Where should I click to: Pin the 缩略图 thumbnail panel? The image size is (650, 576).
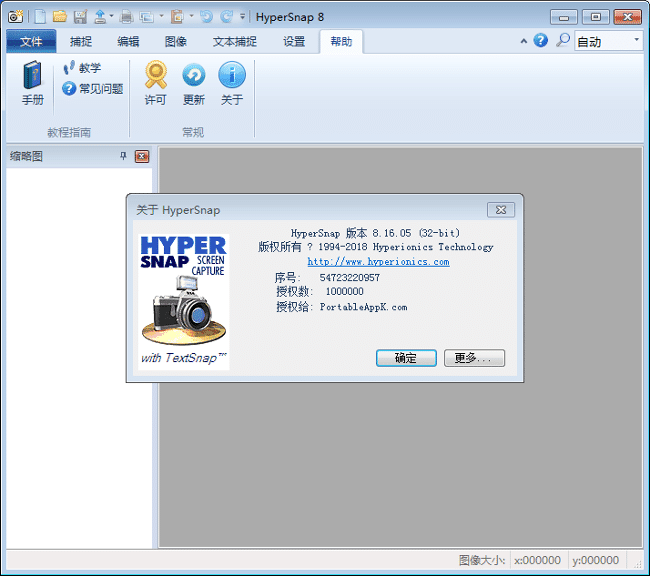(x=123, y=156)
